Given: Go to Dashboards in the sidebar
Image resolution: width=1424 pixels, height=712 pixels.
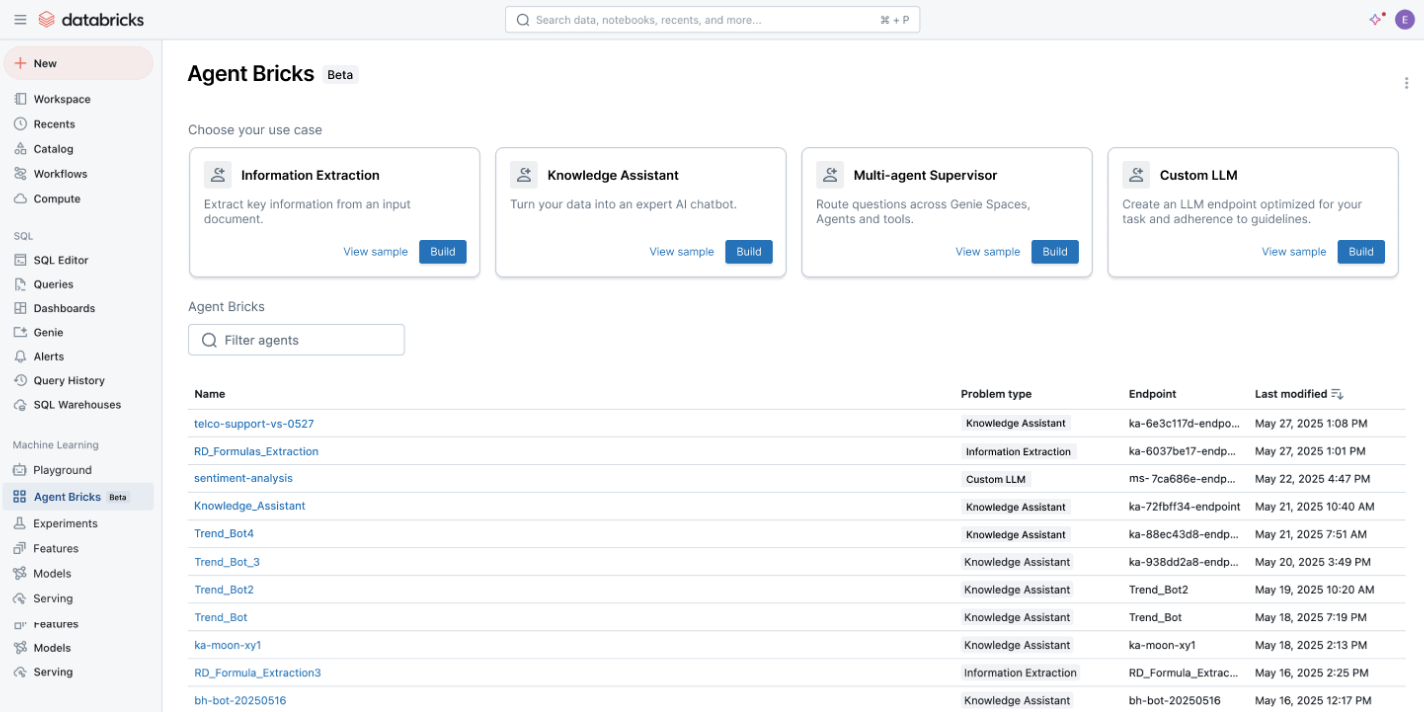Looking at the screenshot, I should tap(64, 308).
